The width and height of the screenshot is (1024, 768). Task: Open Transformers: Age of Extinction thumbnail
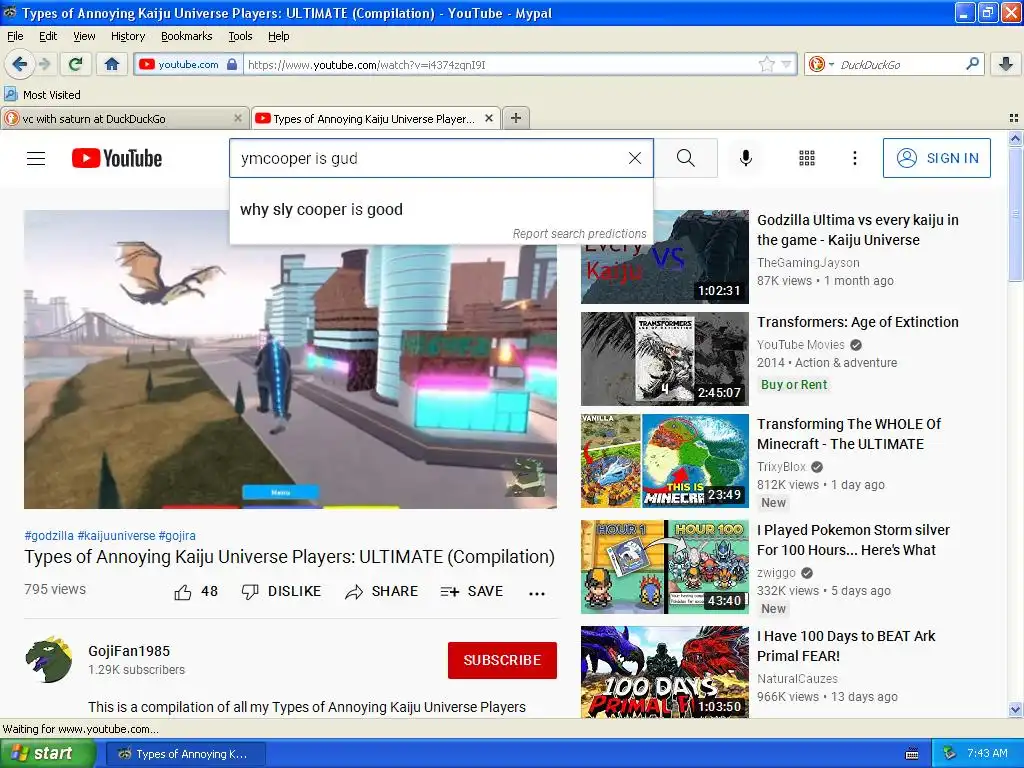(665, 359)
